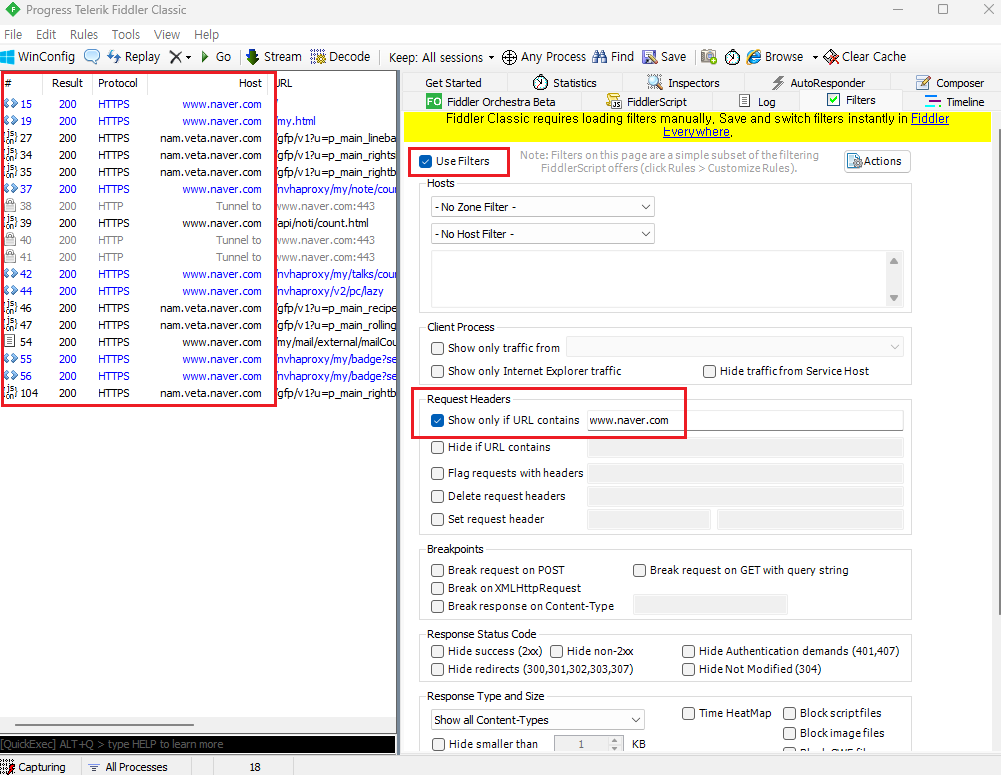Switch to the Inspectors tab
The image size is (1001, 775).
683,83
